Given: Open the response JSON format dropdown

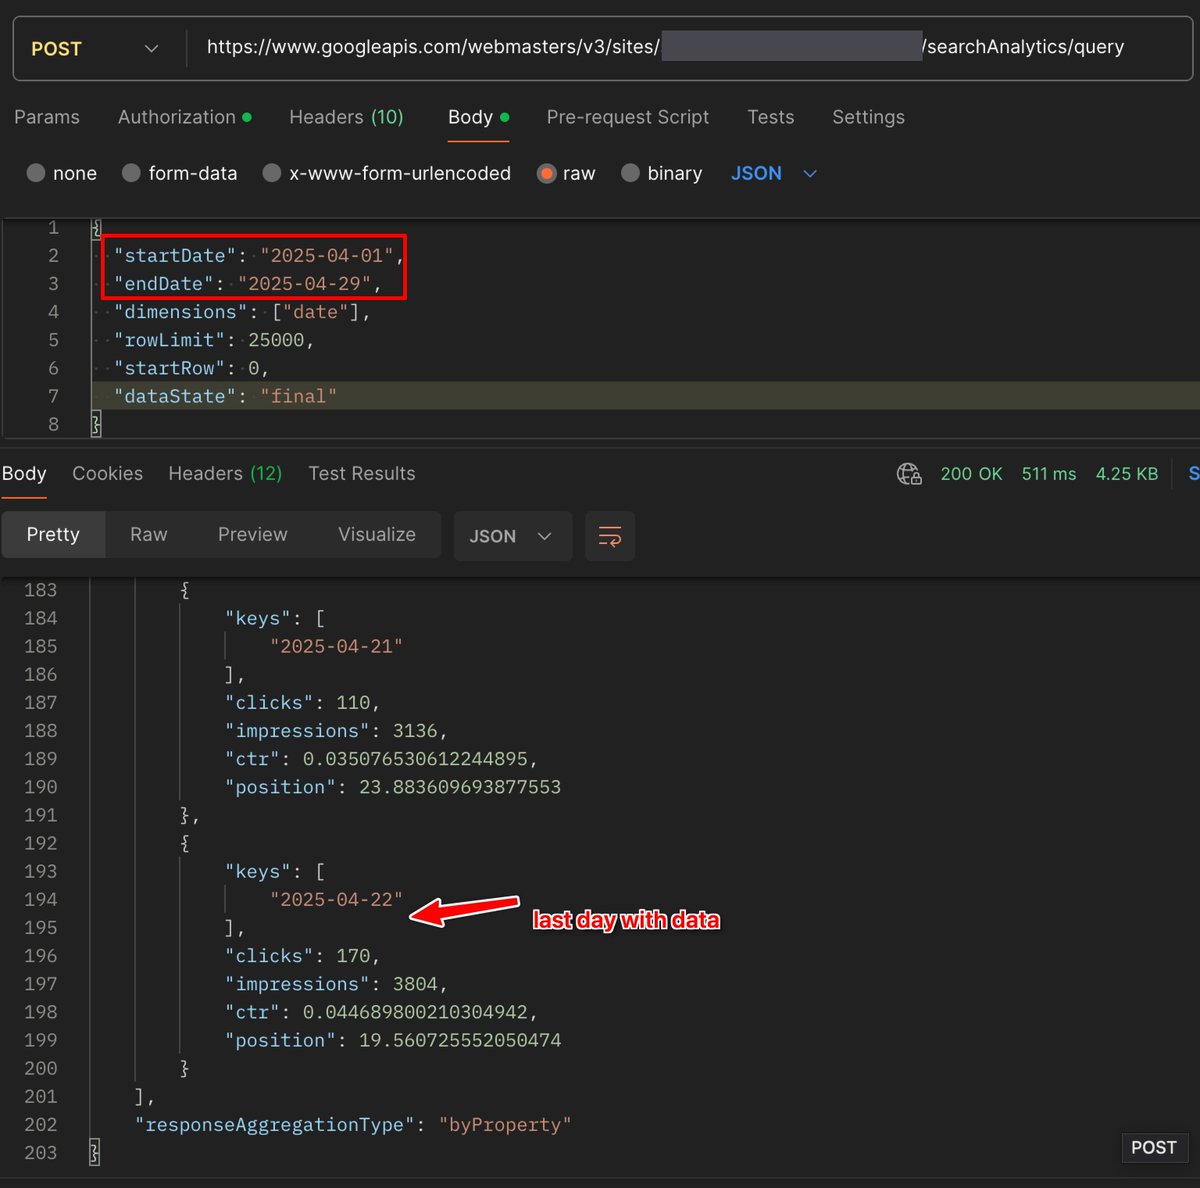Looking at the screenshot, I should 512,536.
